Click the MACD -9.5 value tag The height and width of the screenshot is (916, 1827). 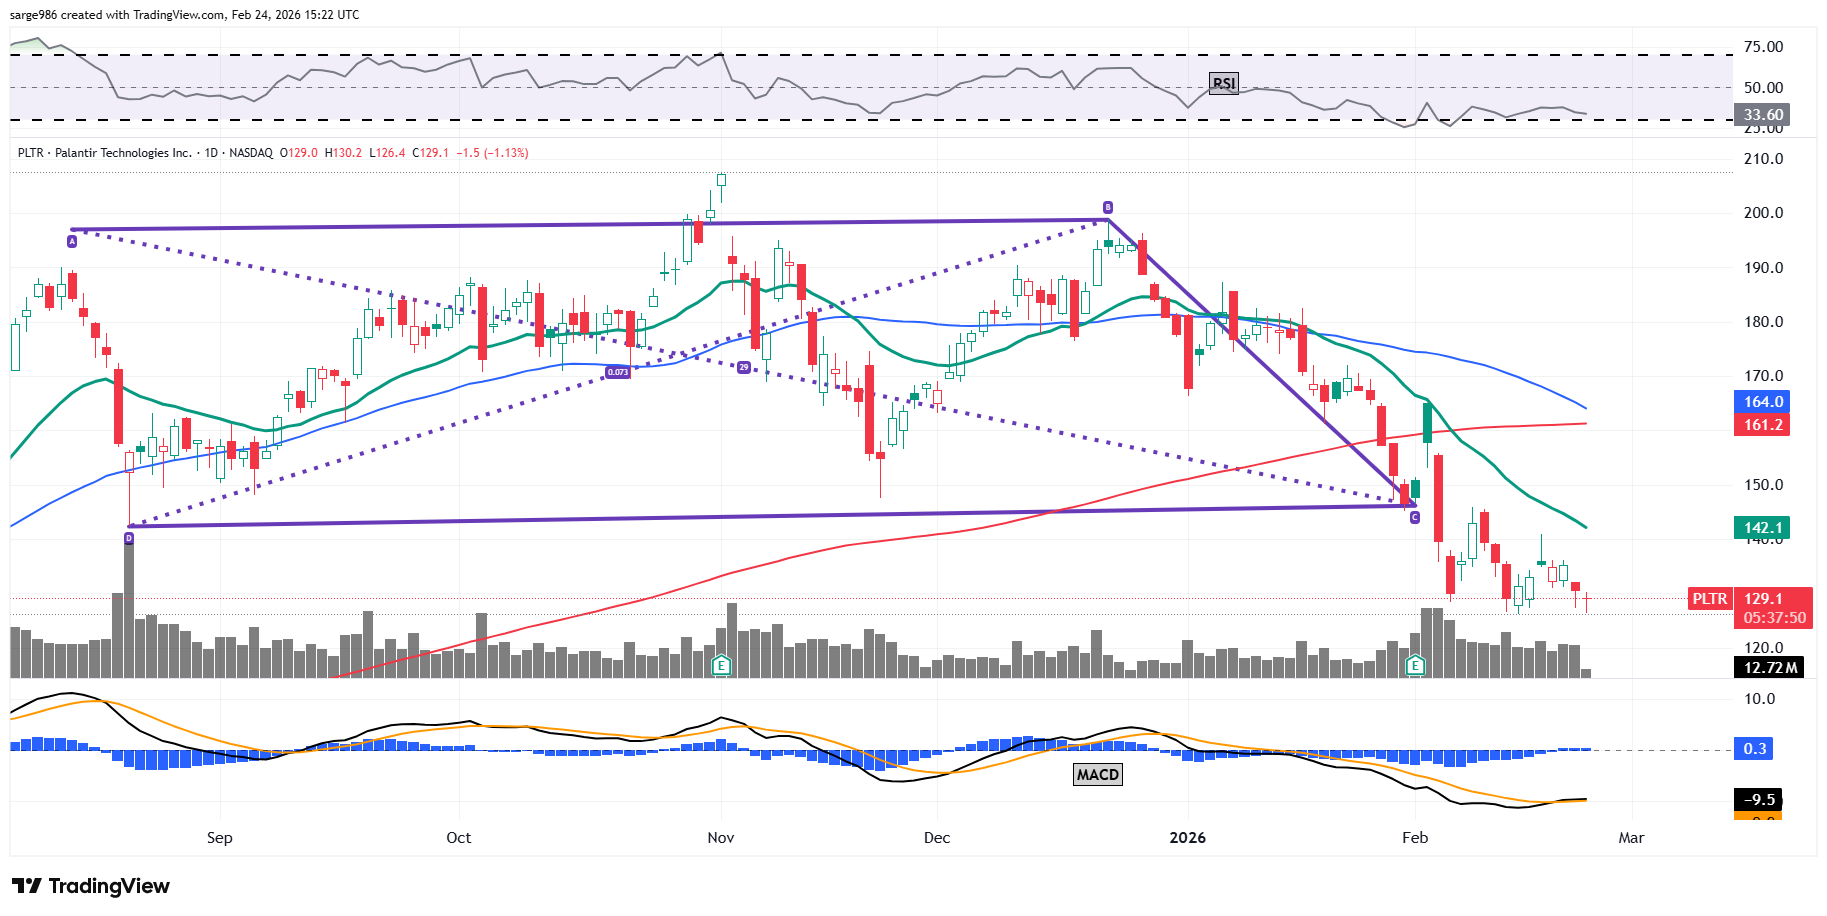pos(1759,799)
